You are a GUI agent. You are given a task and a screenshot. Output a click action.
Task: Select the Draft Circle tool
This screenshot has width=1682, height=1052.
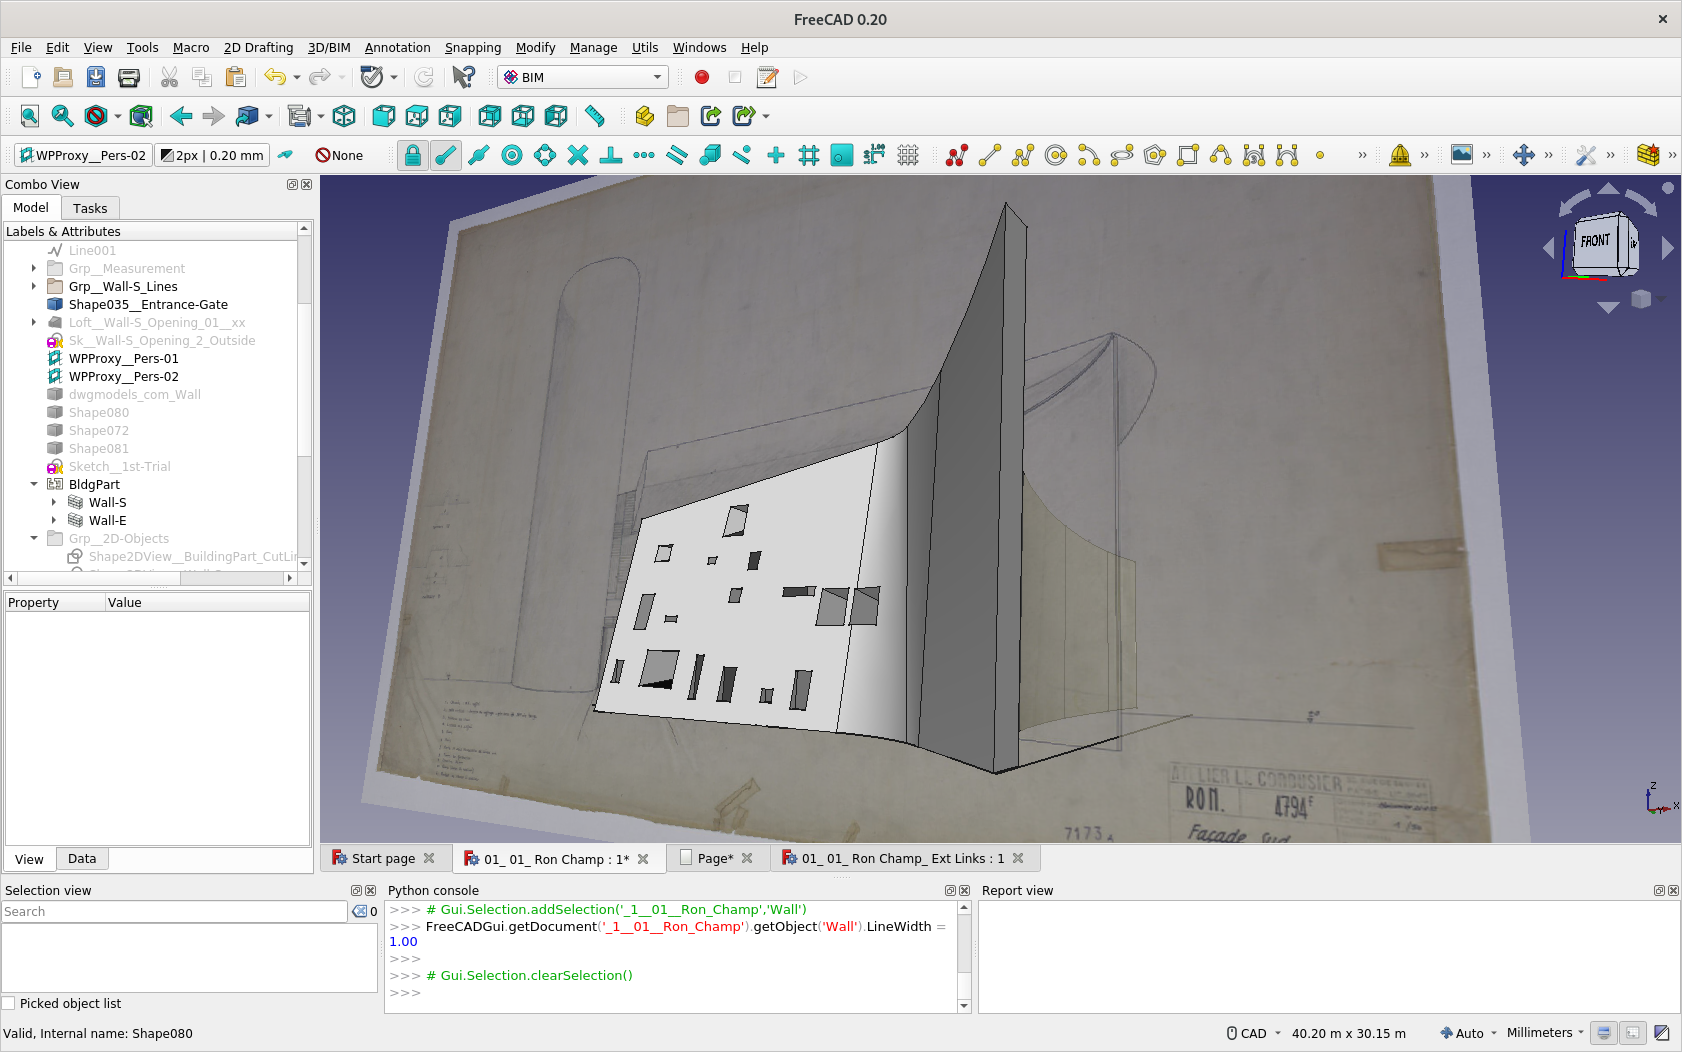tap(1056, 155)
